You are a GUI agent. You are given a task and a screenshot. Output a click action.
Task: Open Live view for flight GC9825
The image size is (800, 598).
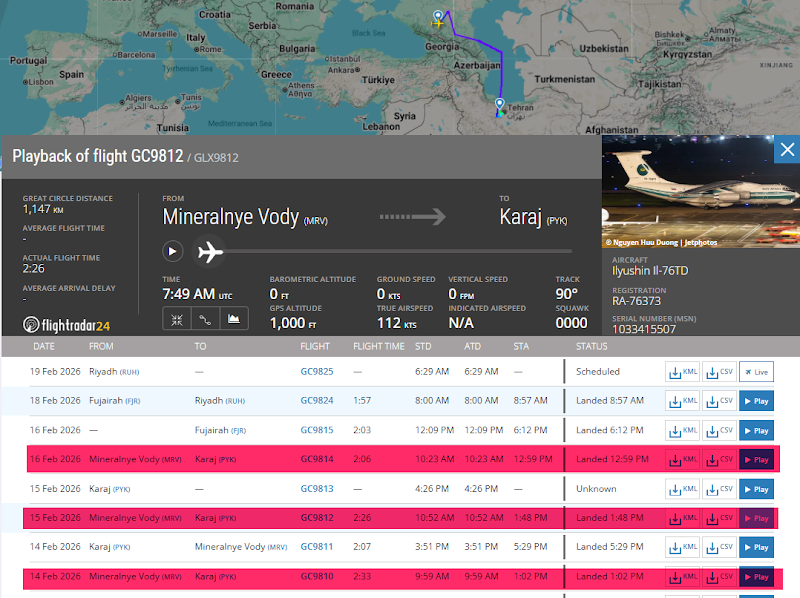pos(755,372)
